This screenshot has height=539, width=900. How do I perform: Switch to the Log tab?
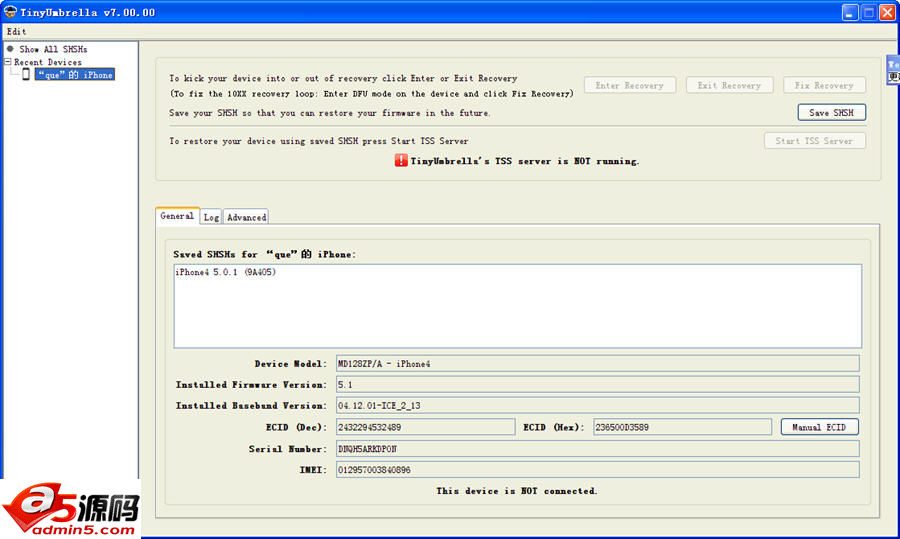click(211, 217)
